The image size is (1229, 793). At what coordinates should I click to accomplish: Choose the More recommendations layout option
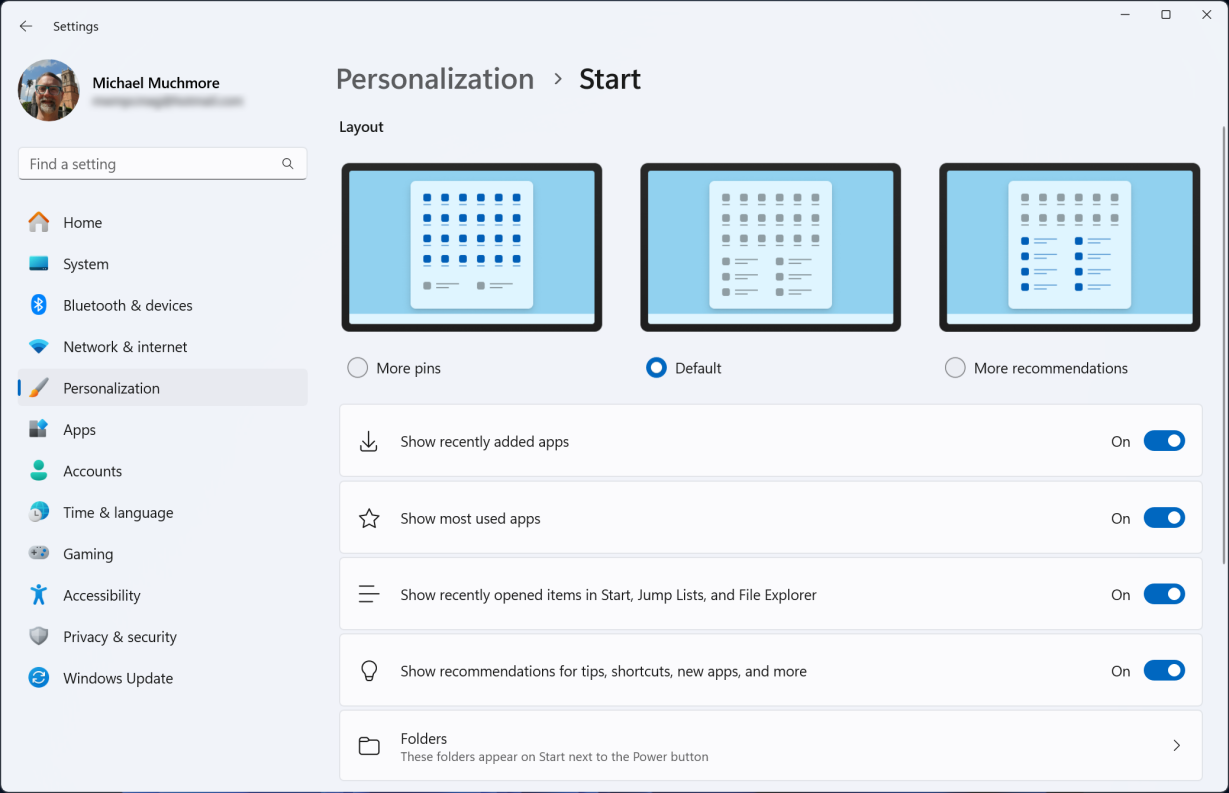click(x=955, y=368)
